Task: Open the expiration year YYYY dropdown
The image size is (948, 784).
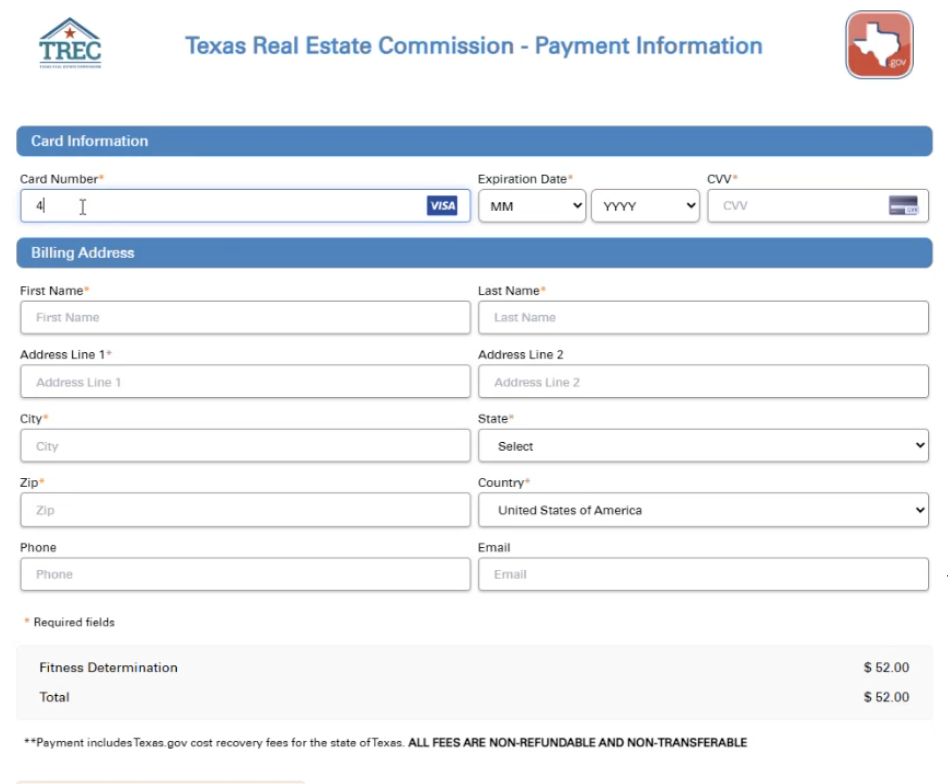Action: click(645, 207)
